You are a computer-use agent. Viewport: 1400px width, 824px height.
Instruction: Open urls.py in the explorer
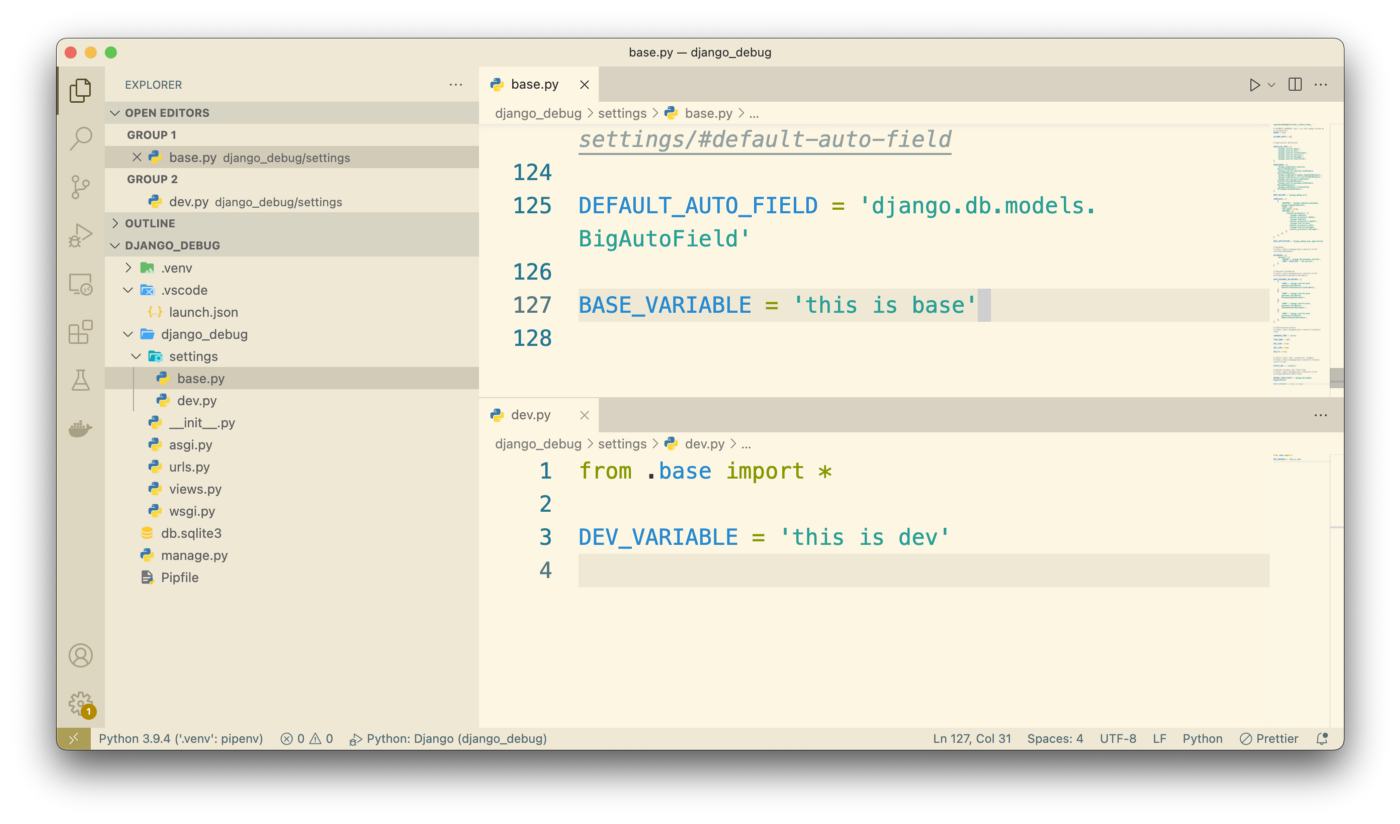(292, 467)
